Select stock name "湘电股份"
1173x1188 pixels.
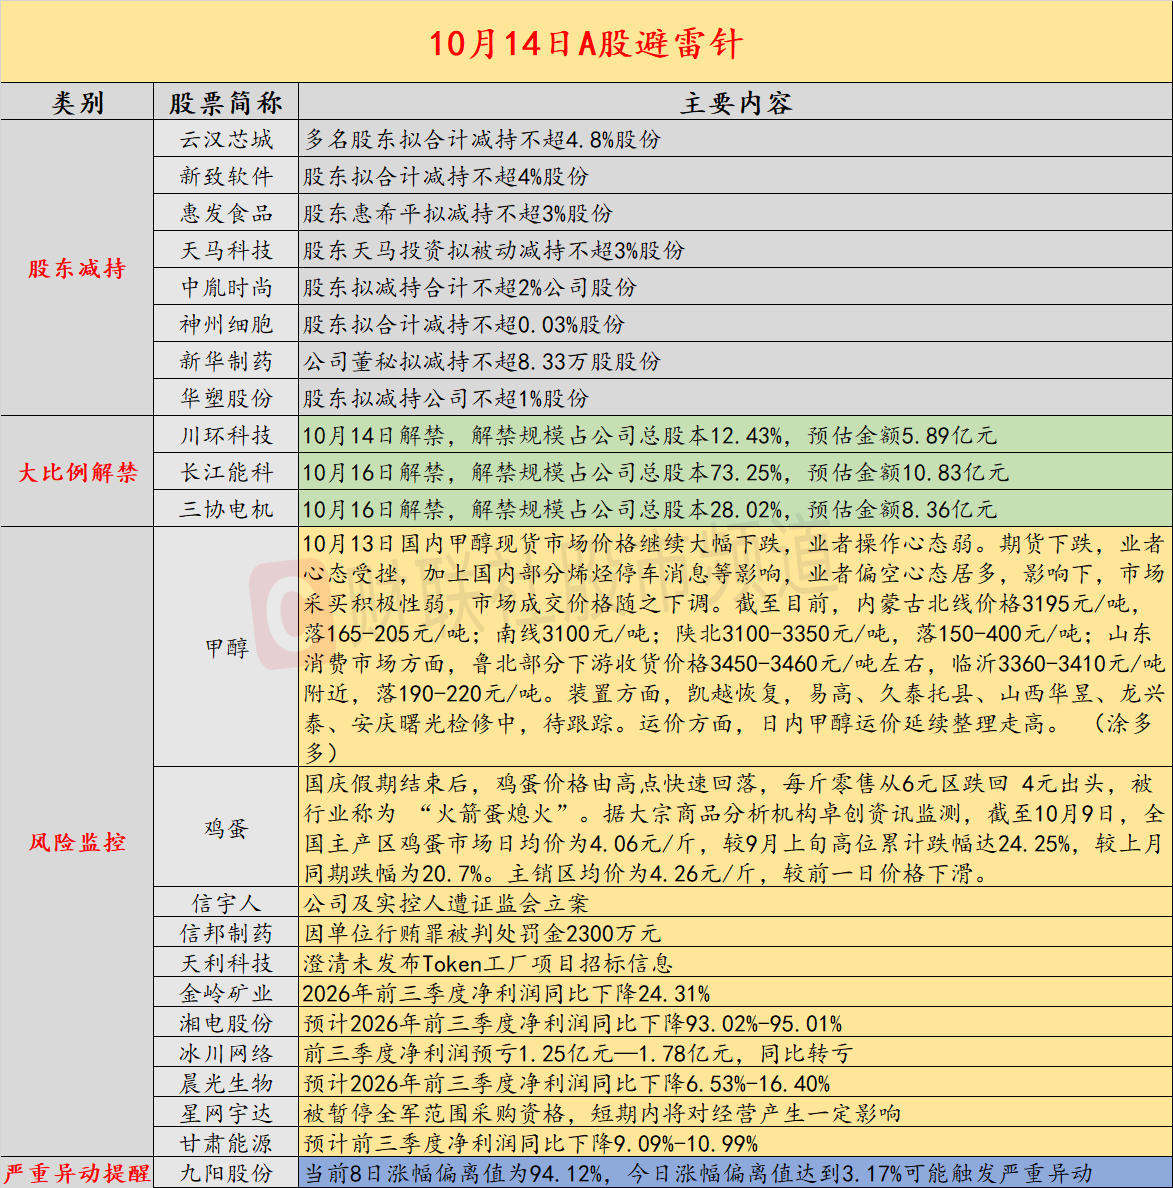click(226, 1023)
